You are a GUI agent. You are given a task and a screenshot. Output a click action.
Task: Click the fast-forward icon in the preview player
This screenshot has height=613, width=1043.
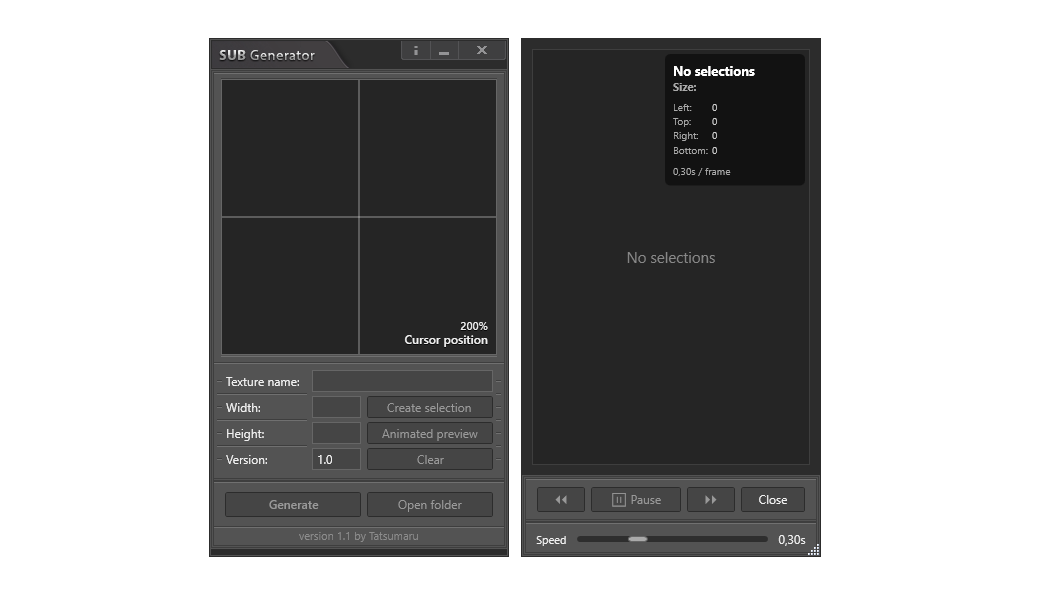click(x=711, y=499)
